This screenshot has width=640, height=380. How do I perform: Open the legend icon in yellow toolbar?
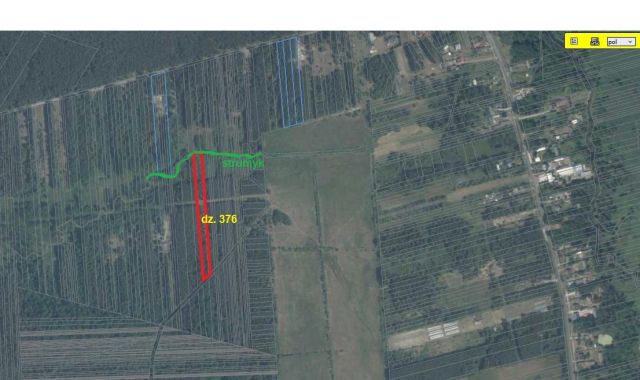tap(574, 41)
